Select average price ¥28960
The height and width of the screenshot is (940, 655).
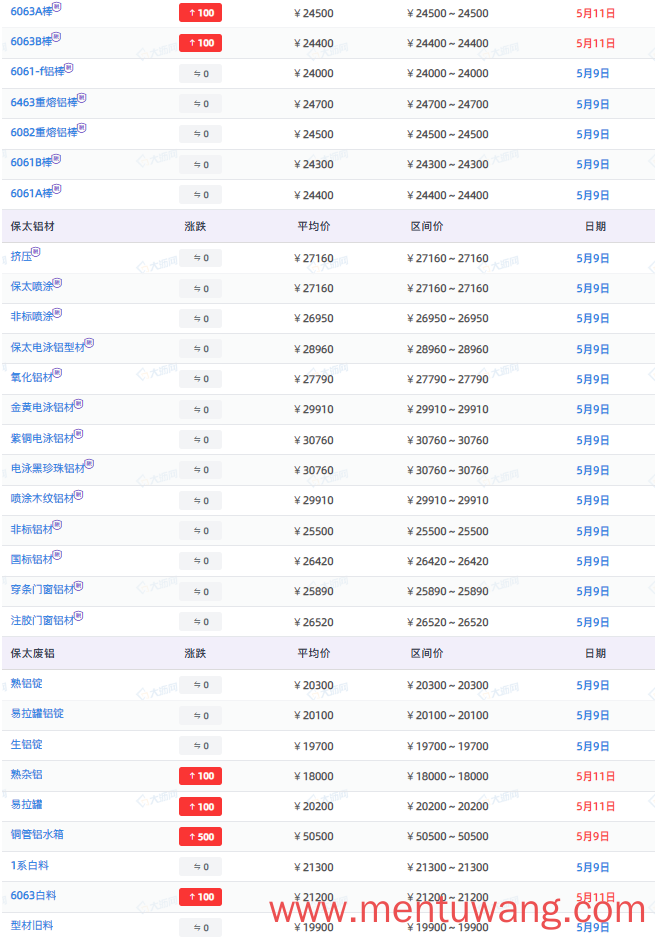(314, 349)
